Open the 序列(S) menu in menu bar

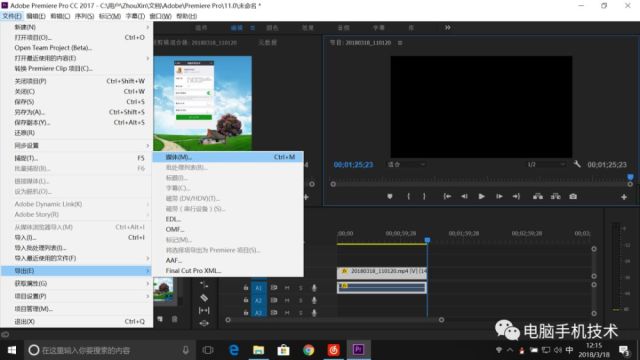tap(84, 16)
